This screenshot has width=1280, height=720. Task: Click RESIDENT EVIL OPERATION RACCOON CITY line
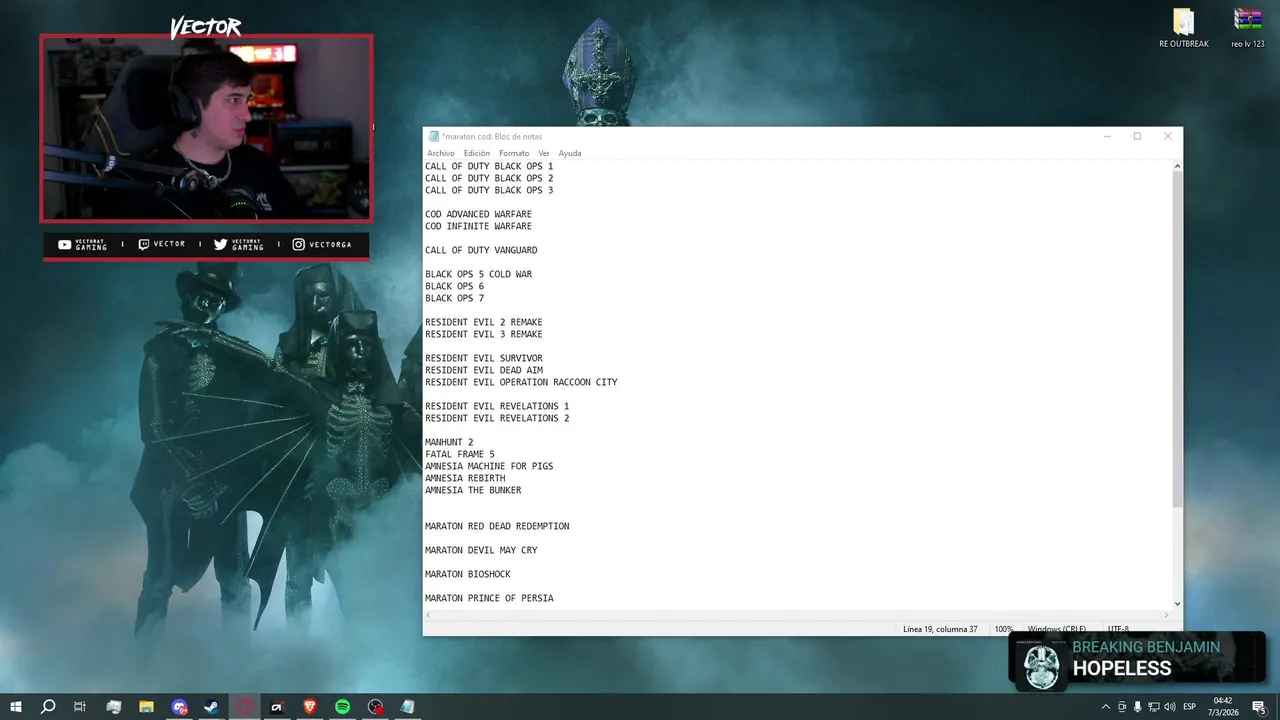point(521,382)
